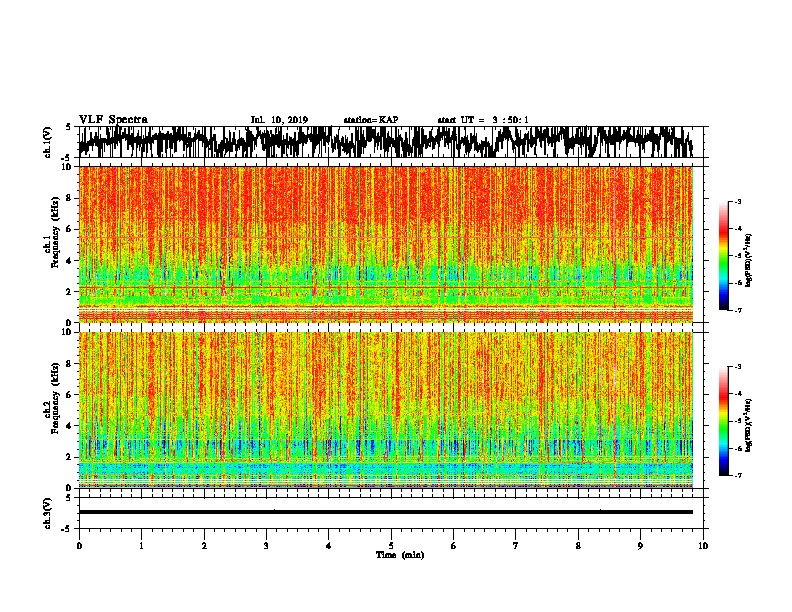792x612 pixels.
Task: Click the "-3" tick on ch.1 colorbar
Action: coord(738,201)
